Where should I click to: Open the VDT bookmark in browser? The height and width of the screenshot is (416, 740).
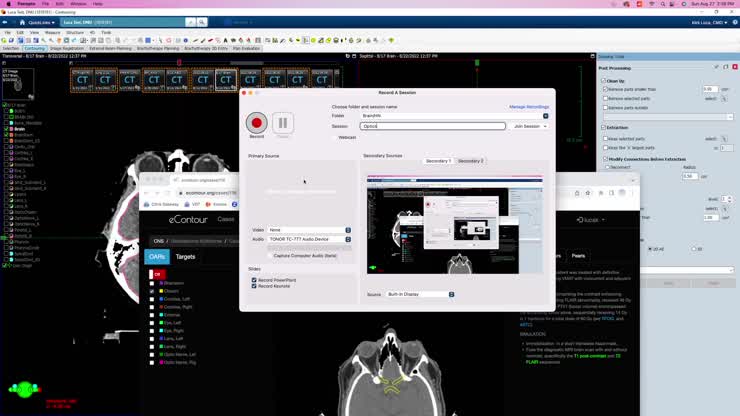(193, 204)
